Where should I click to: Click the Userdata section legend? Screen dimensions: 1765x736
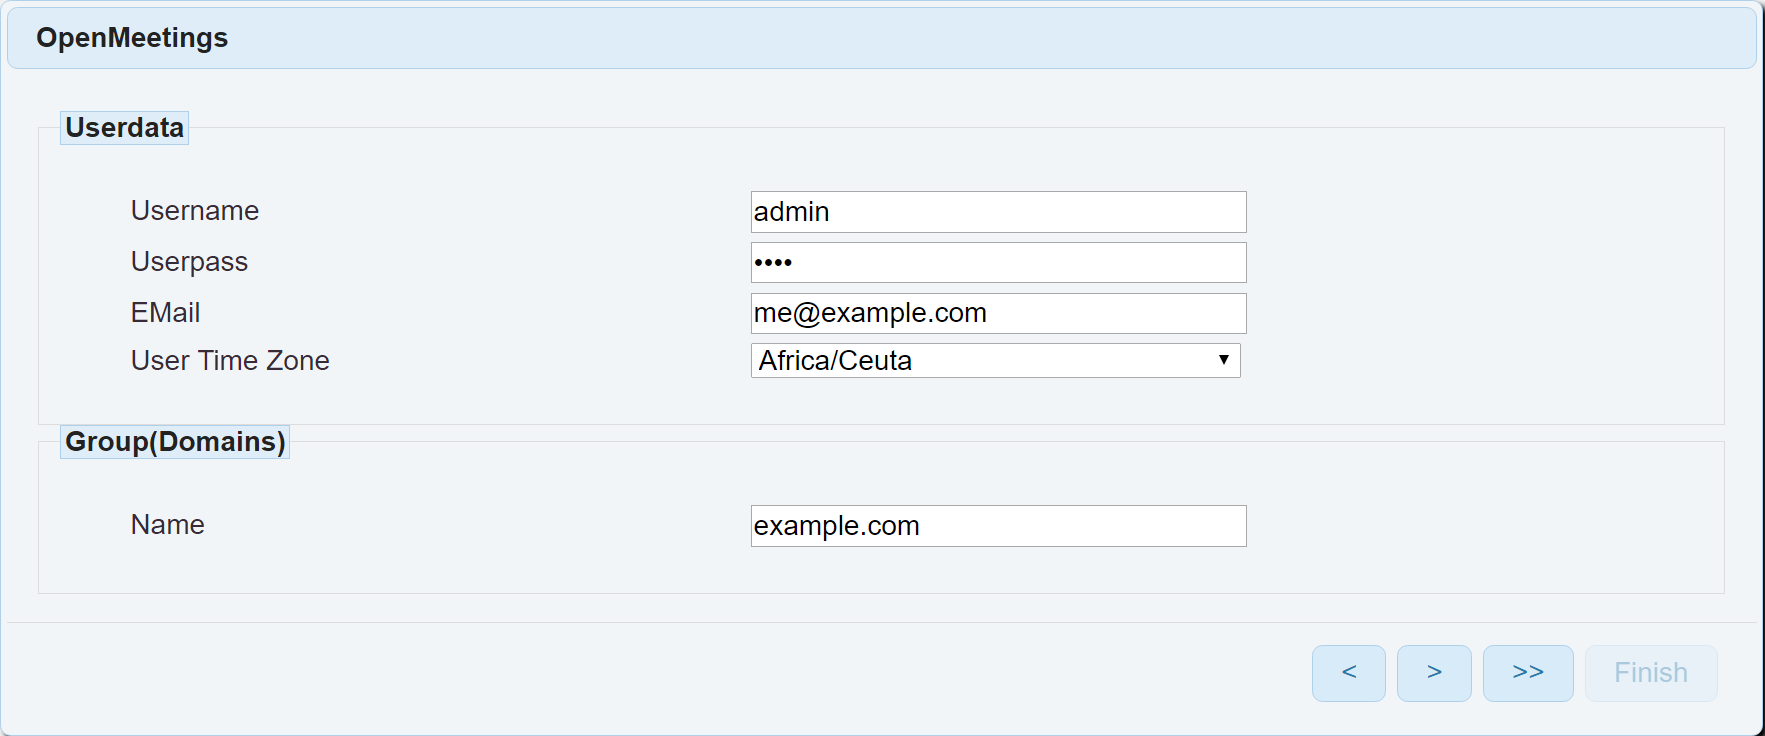coord(124,128)
